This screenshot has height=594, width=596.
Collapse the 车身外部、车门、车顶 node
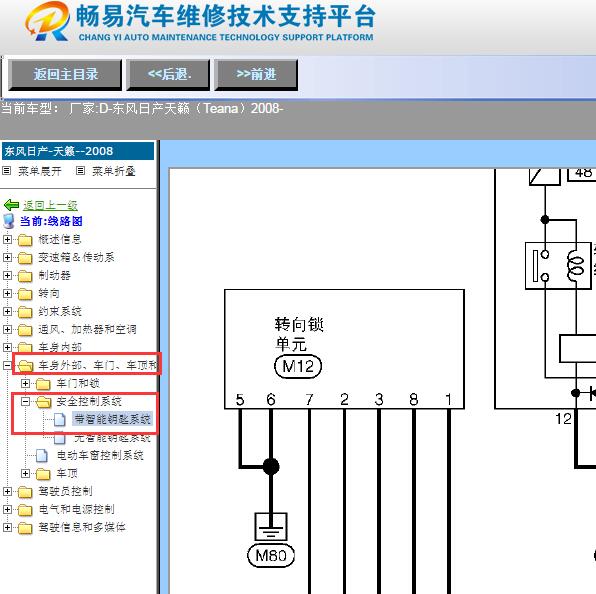point(7,366)
